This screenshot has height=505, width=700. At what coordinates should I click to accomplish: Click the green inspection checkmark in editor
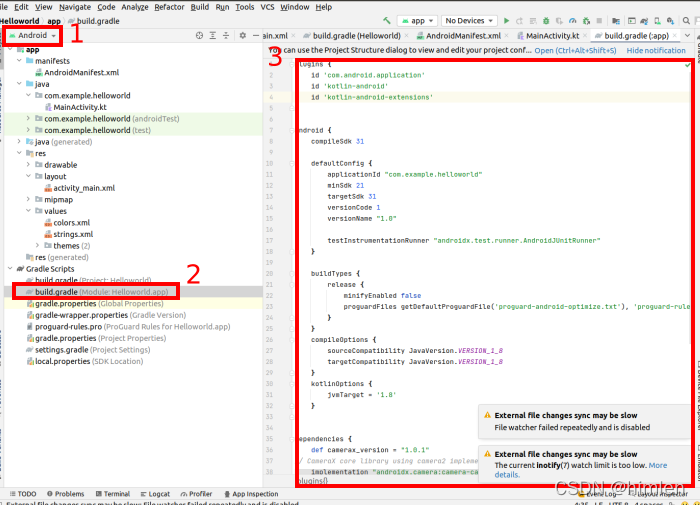click(688, 65)
